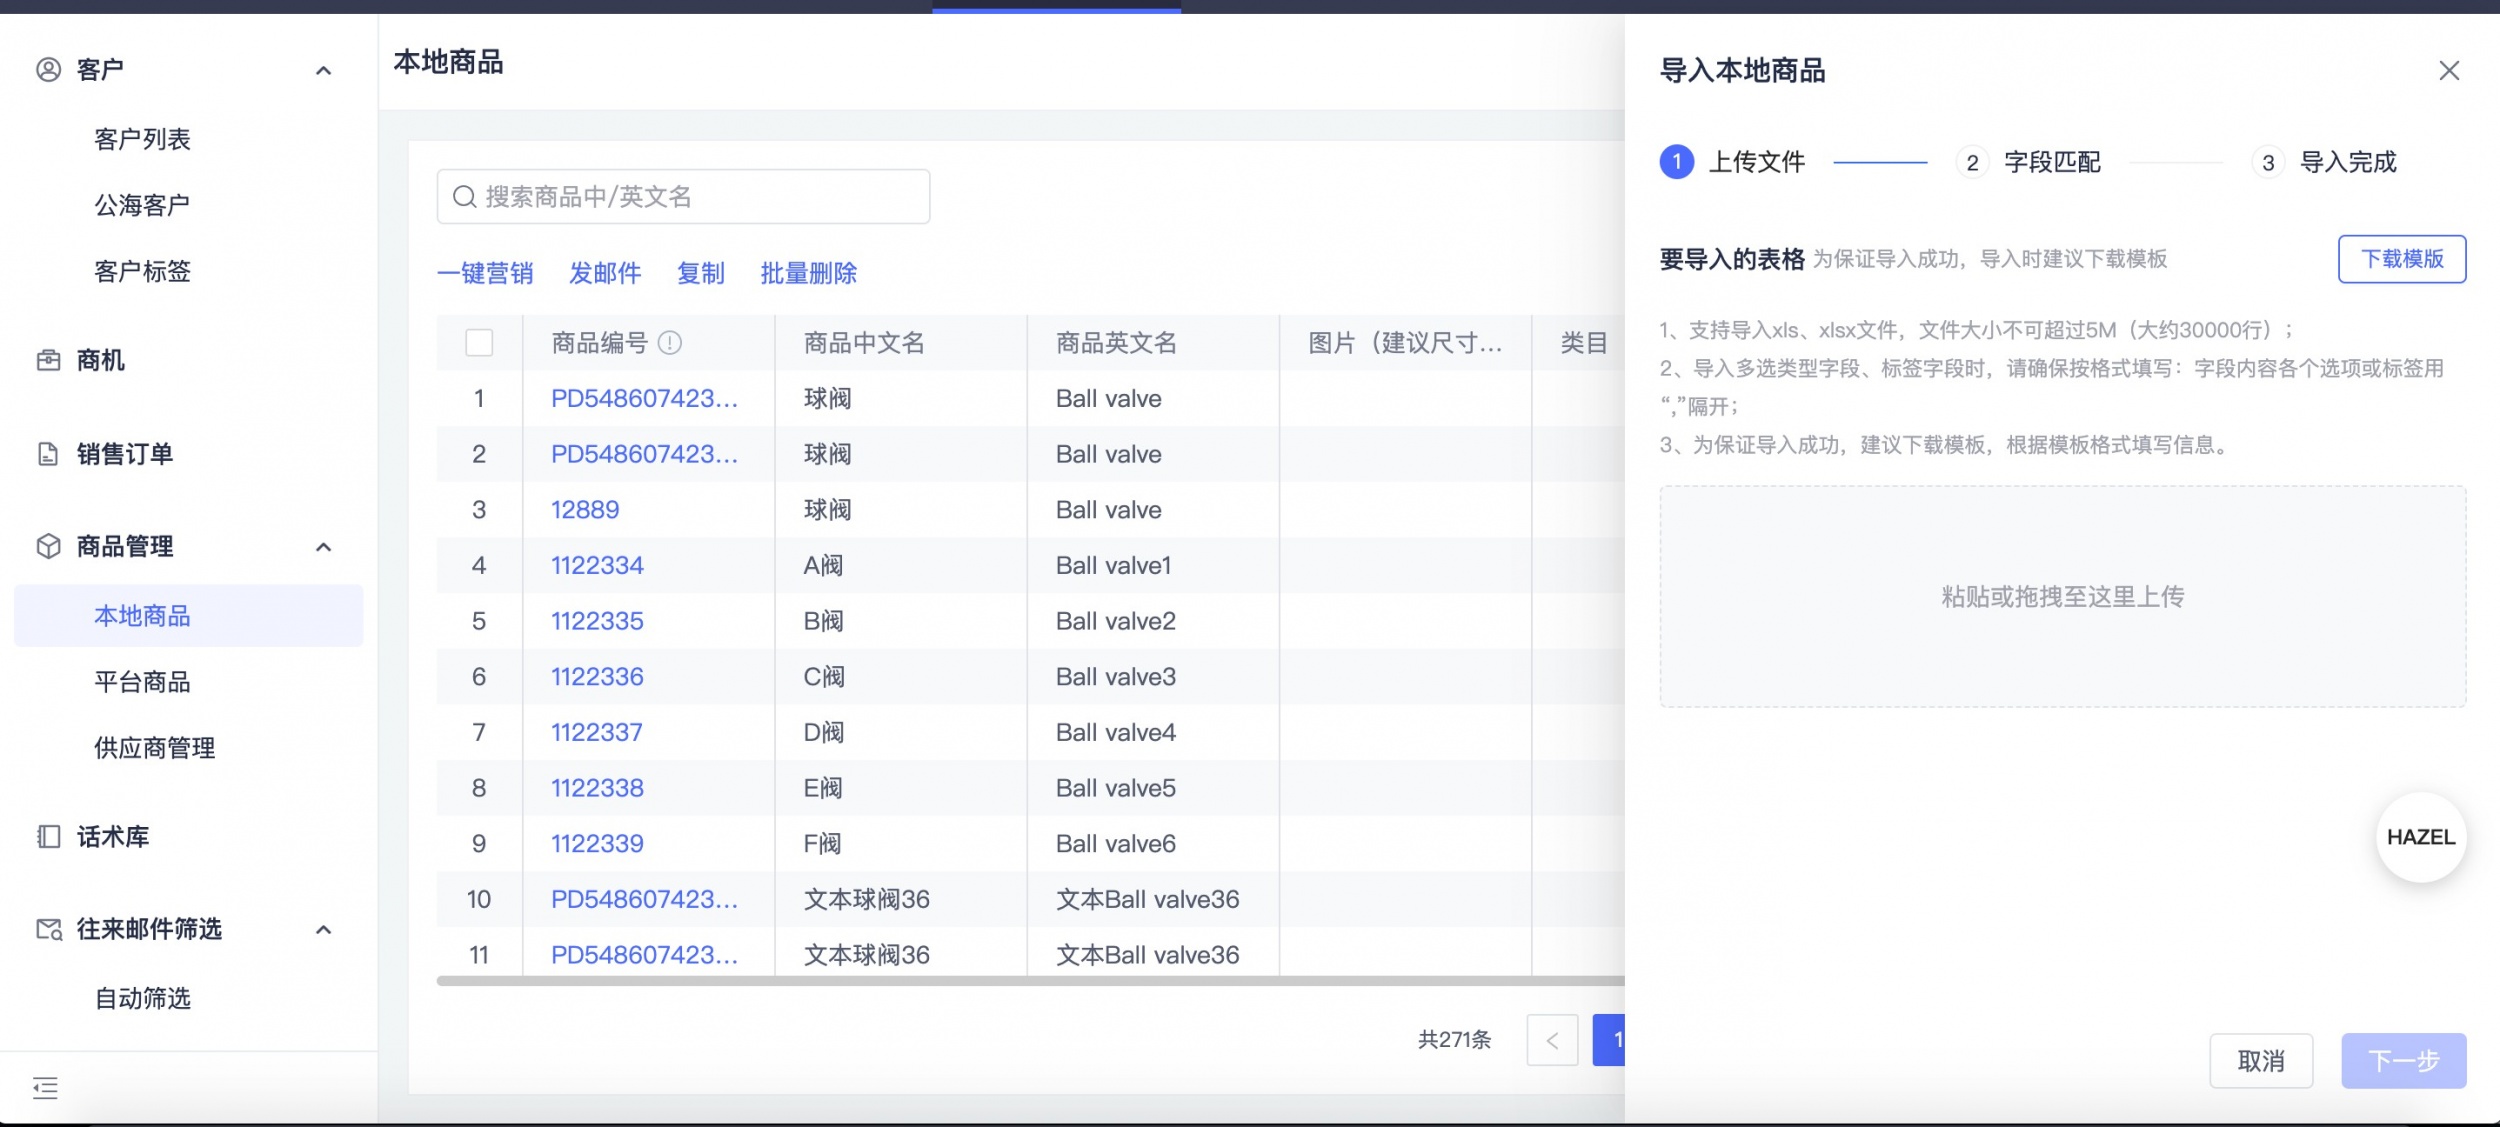Click the info icon beside 商品编号 column header
The height and width of the screenshot is (1127, 2500).
pos(668,342)
